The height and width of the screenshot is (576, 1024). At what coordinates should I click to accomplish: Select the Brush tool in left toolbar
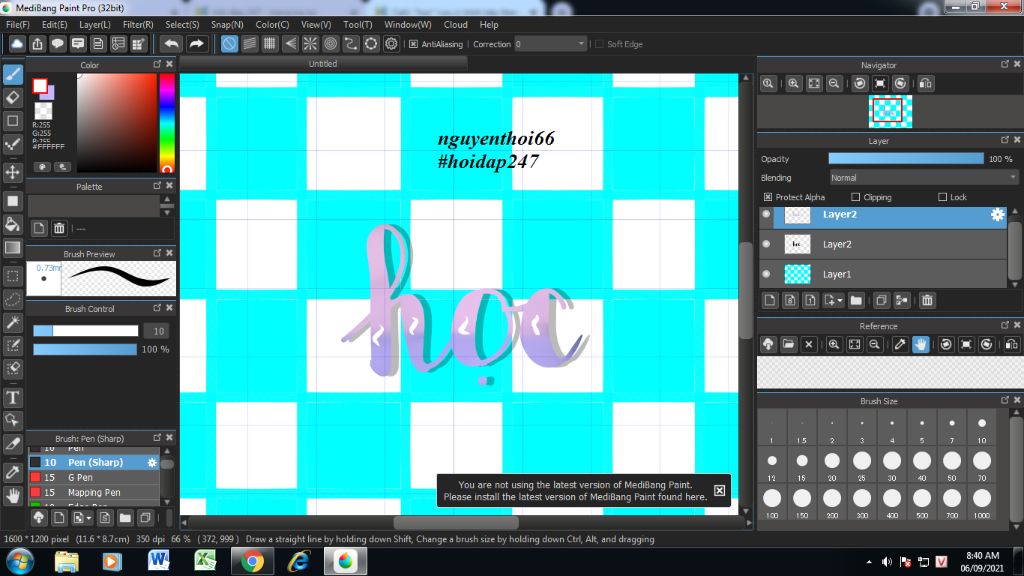click(12, 74)
